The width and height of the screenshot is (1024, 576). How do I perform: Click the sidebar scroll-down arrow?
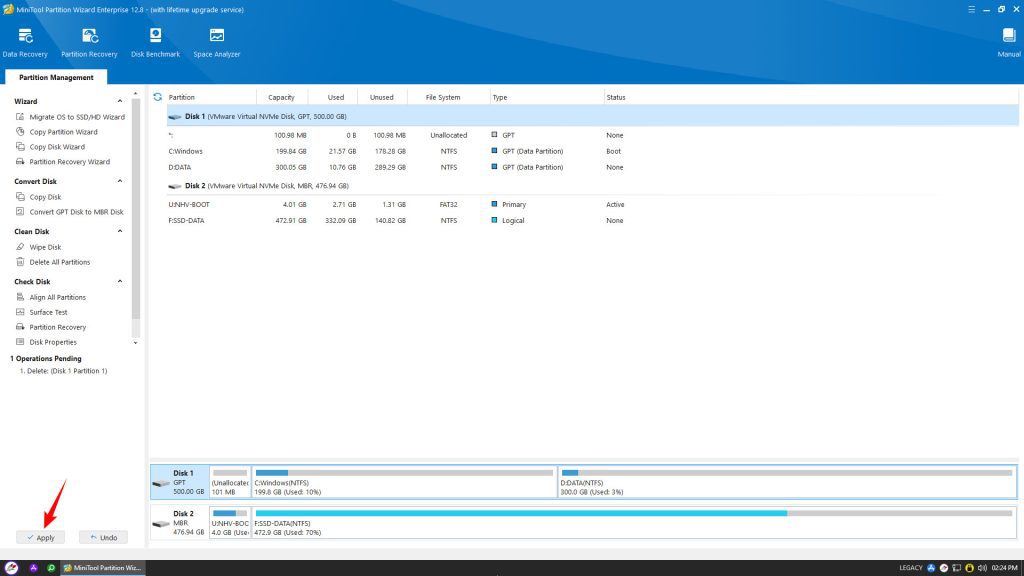(x=136, y=343)
